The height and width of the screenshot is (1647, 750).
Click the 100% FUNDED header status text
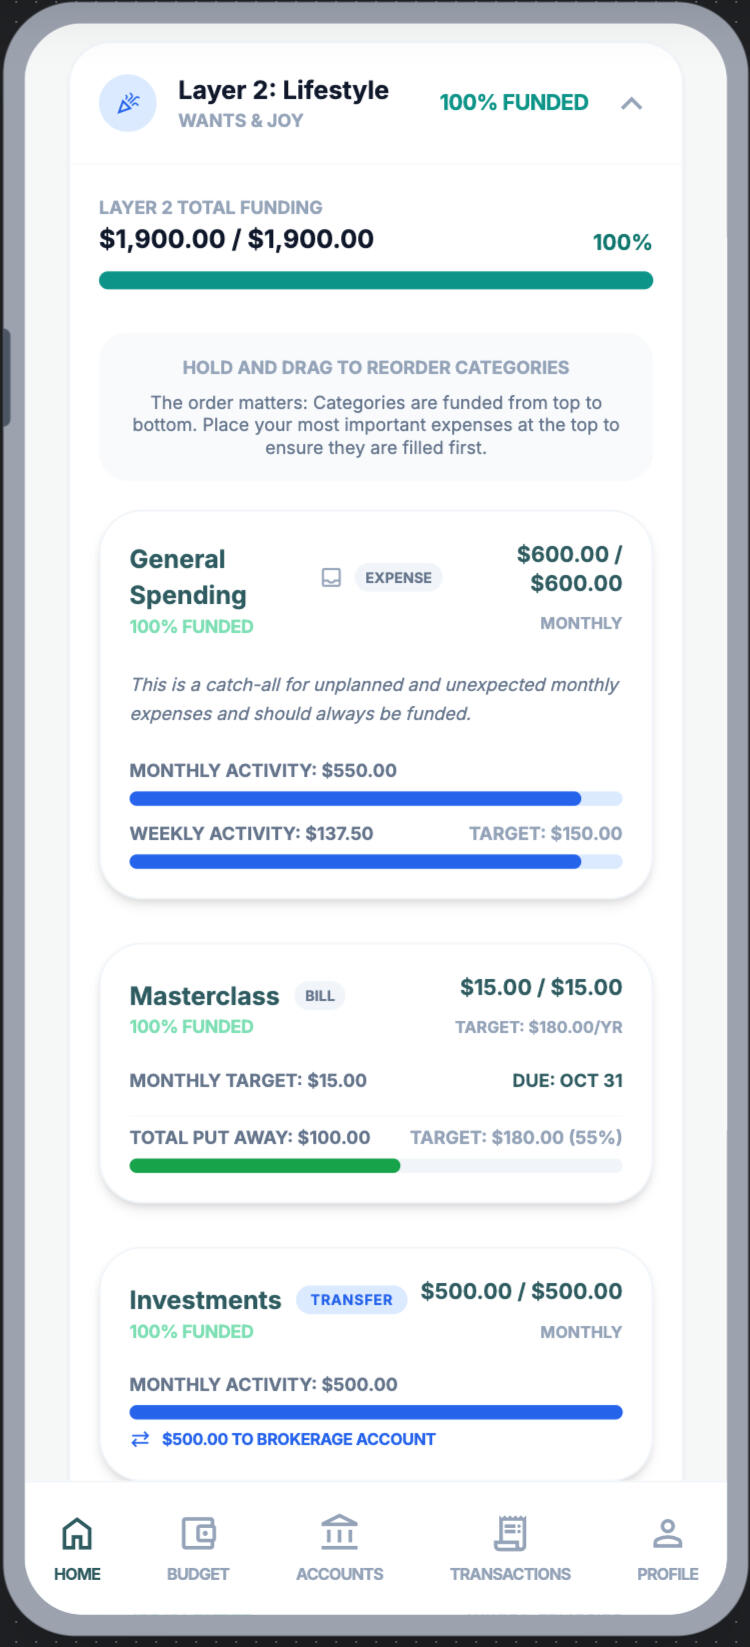point(514,103)
